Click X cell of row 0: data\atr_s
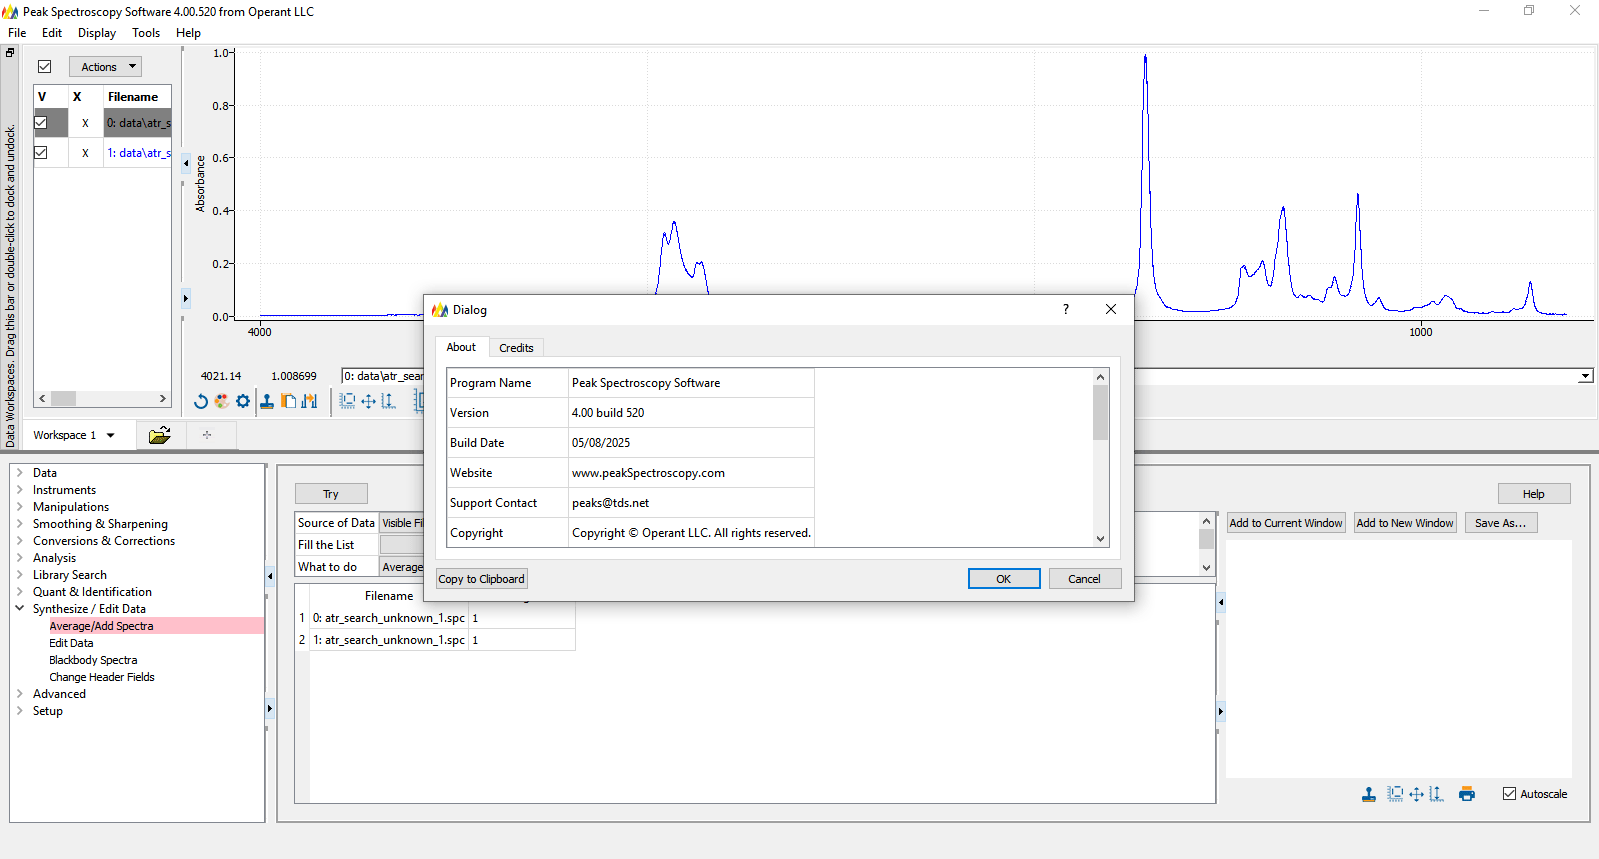 pos(85,123)
